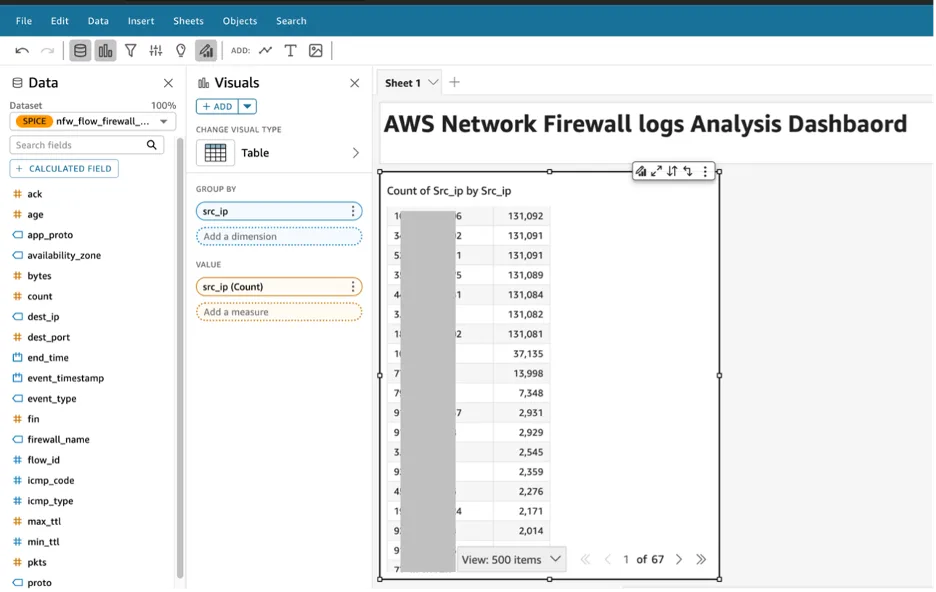Viewport: 936px width, 592px height.
Task: Toggle the Data pane toolbar icon
Action: tap(80, 51)
